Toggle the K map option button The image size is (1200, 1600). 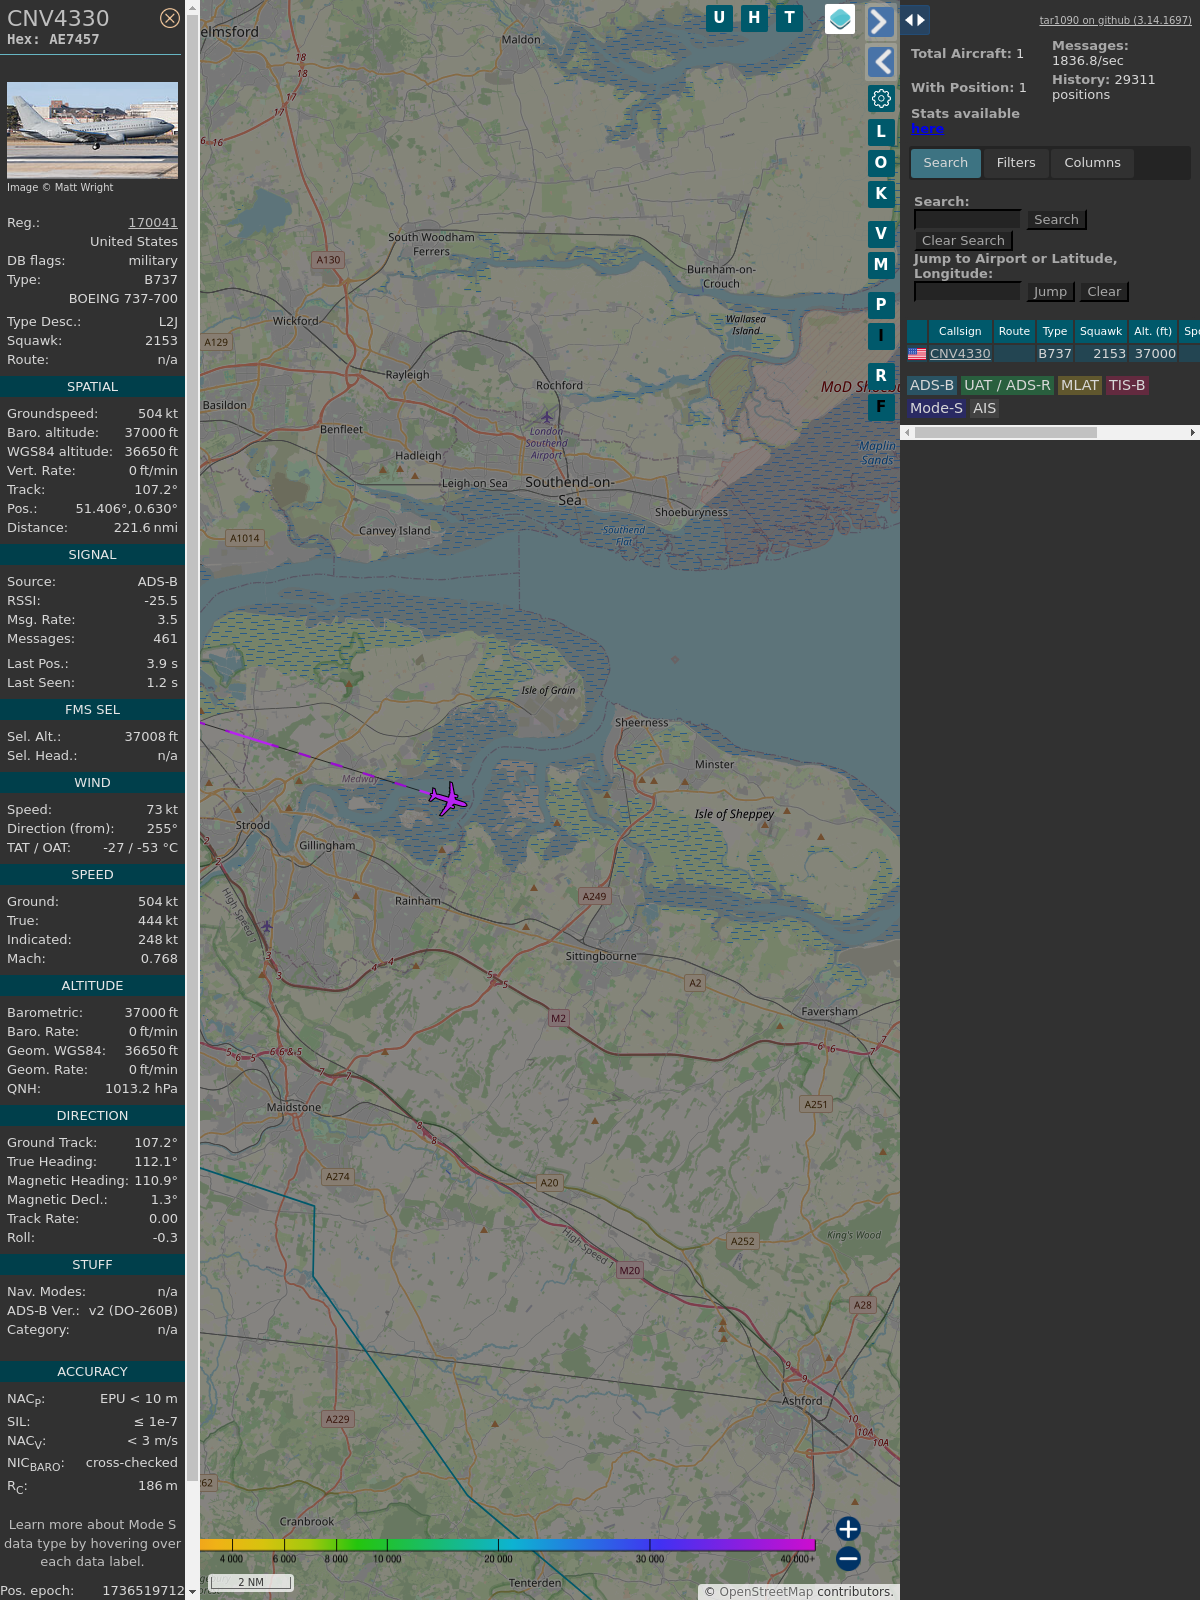pyautogui.click(x=881, y=194)
